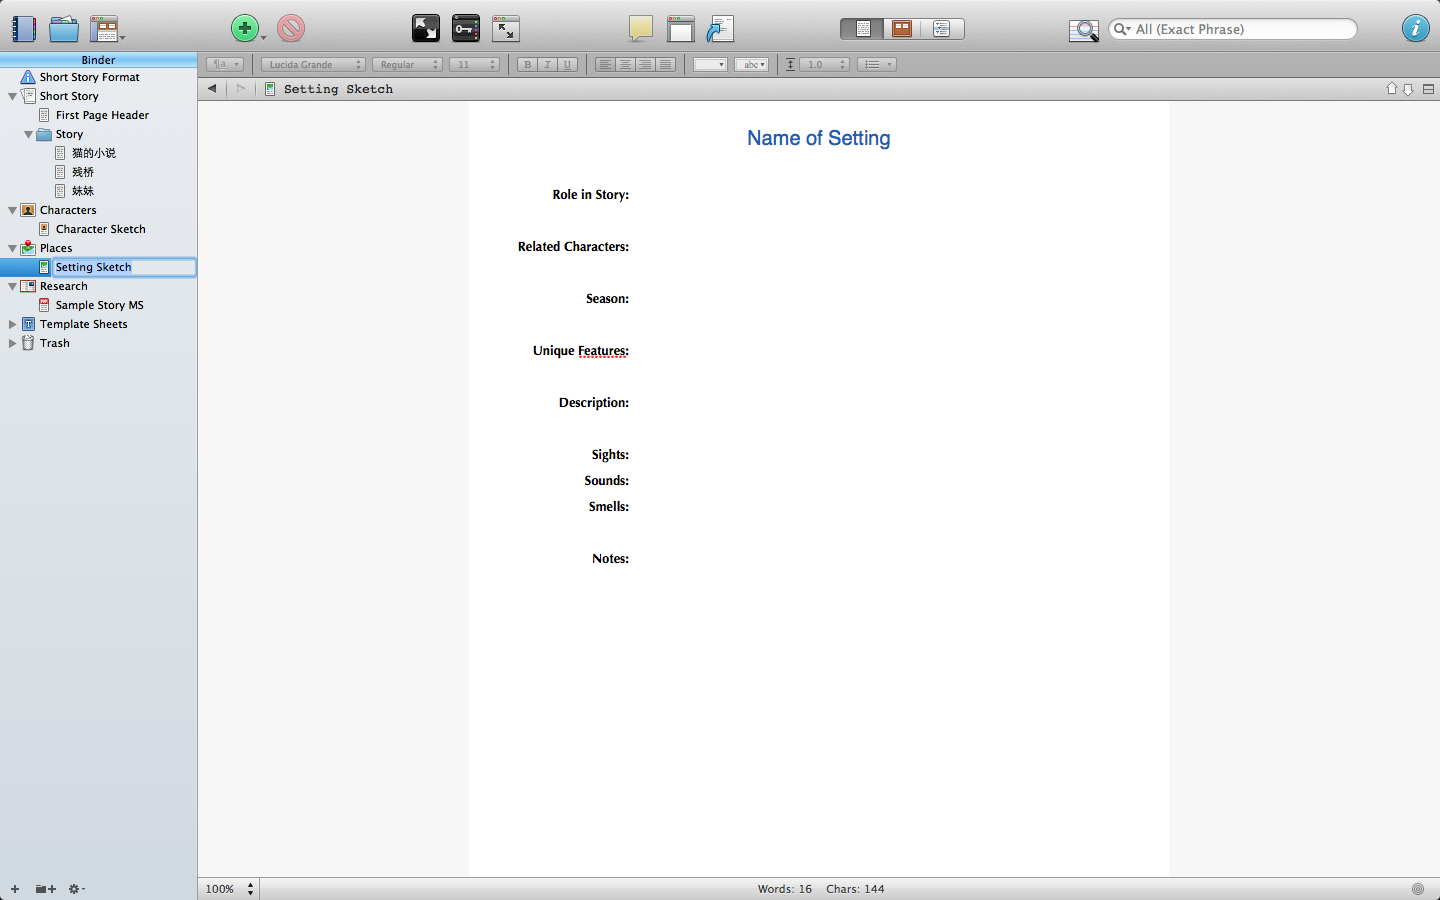Open the View layout toolbar icon
1440x900 pixels.
click(x=105, y=29)
